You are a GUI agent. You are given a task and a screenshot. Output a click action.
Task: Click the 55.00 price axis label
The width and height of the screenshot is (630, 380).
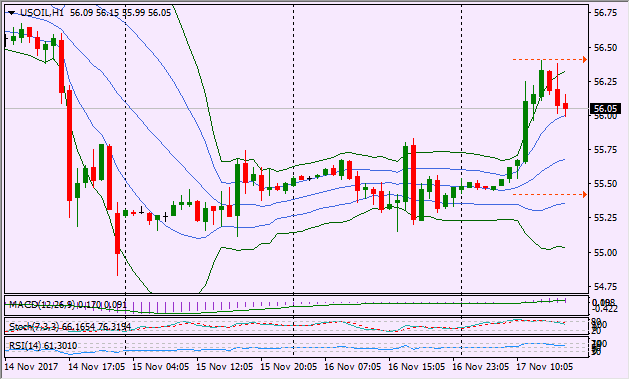[605, 253]
